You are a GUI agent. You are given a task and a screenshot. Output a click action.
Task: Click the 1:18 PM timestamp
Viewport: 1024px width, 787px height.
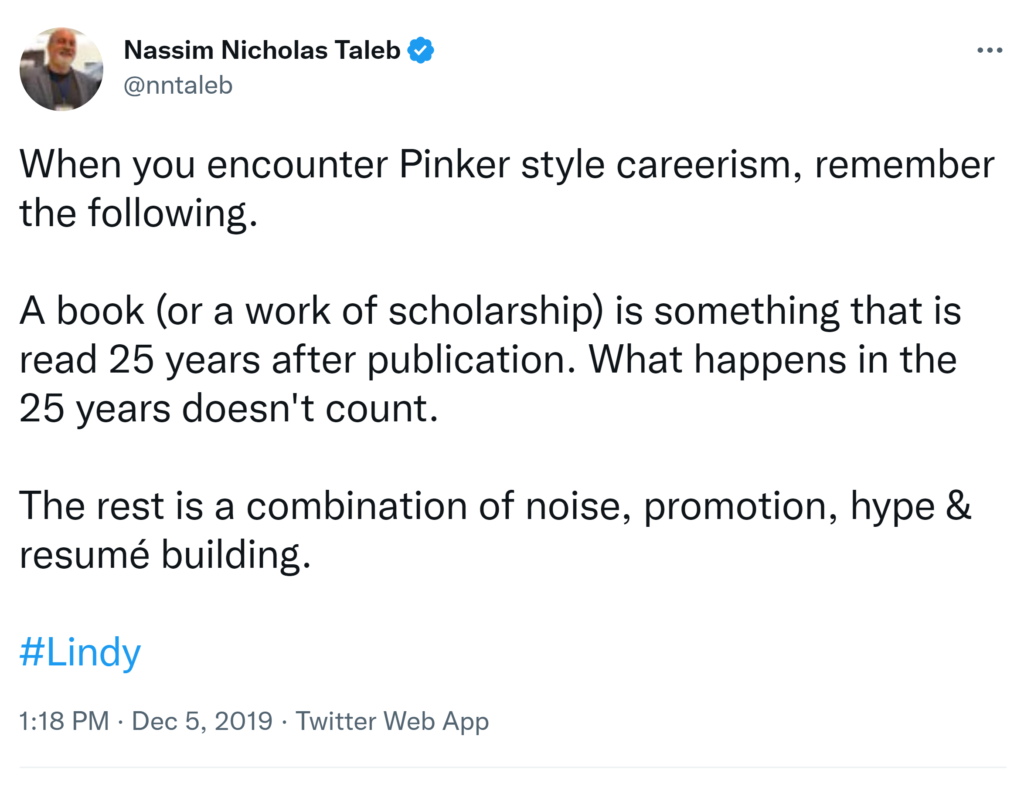pos(64,720)
